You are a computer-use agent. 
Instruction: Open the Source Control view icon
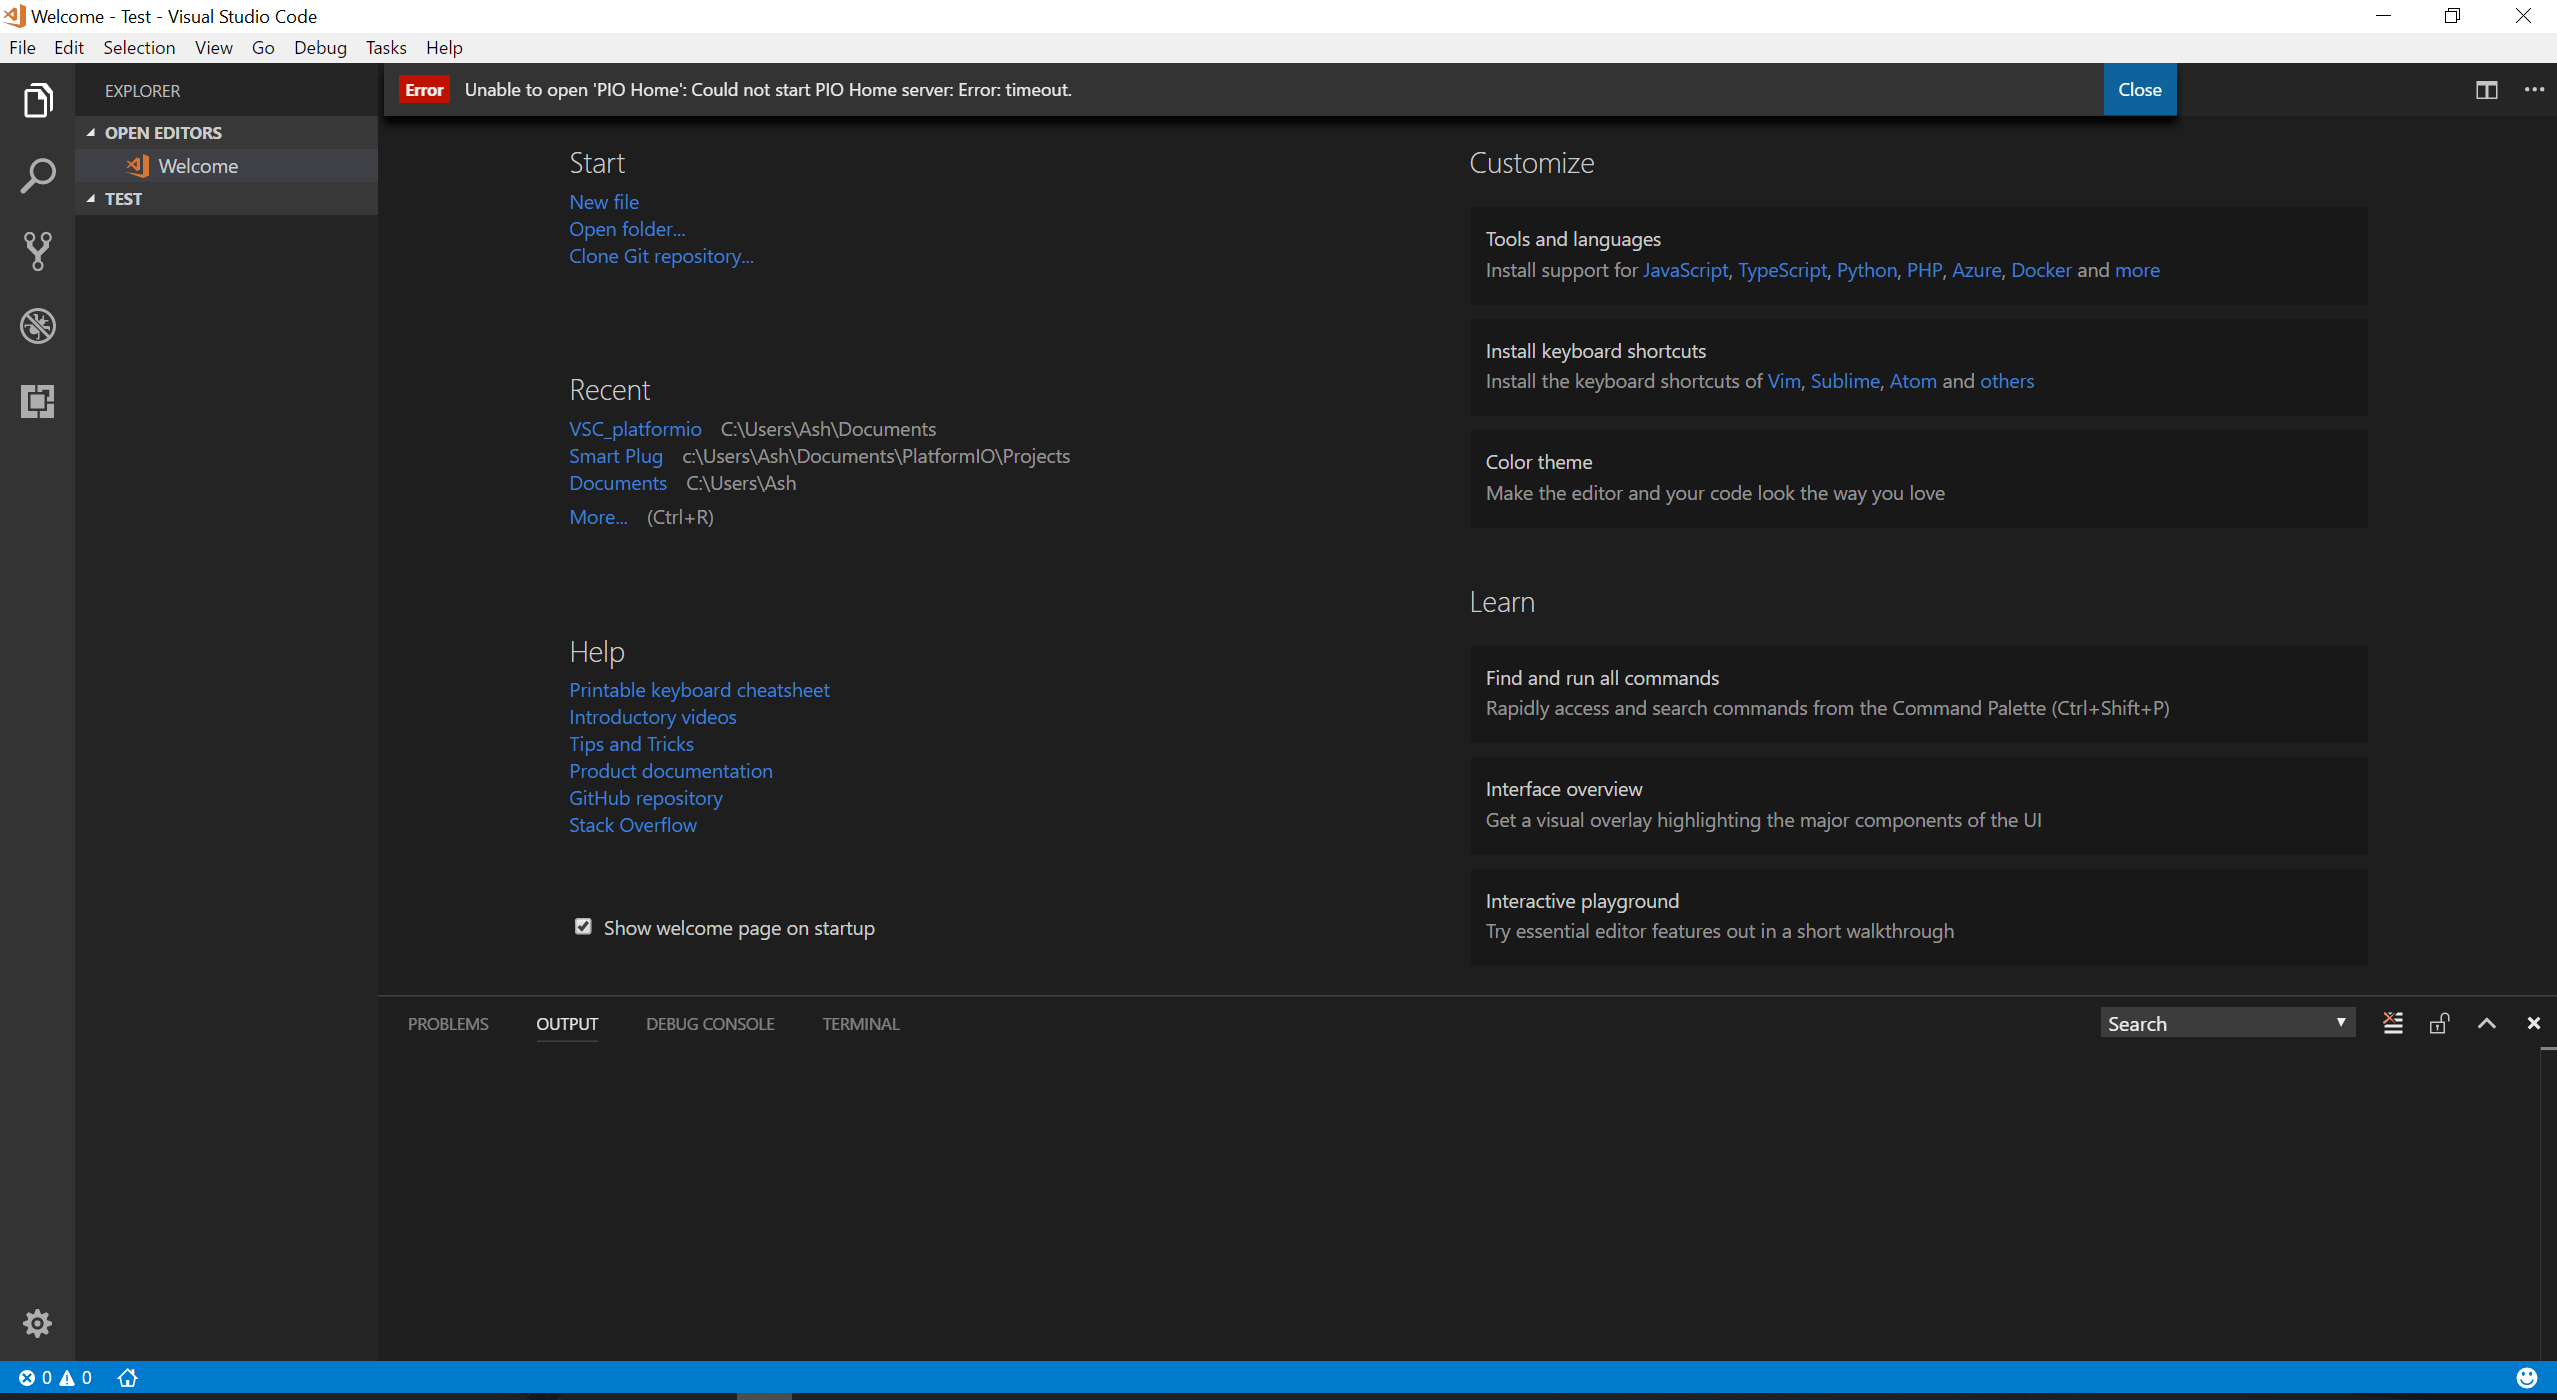[37, 251]
